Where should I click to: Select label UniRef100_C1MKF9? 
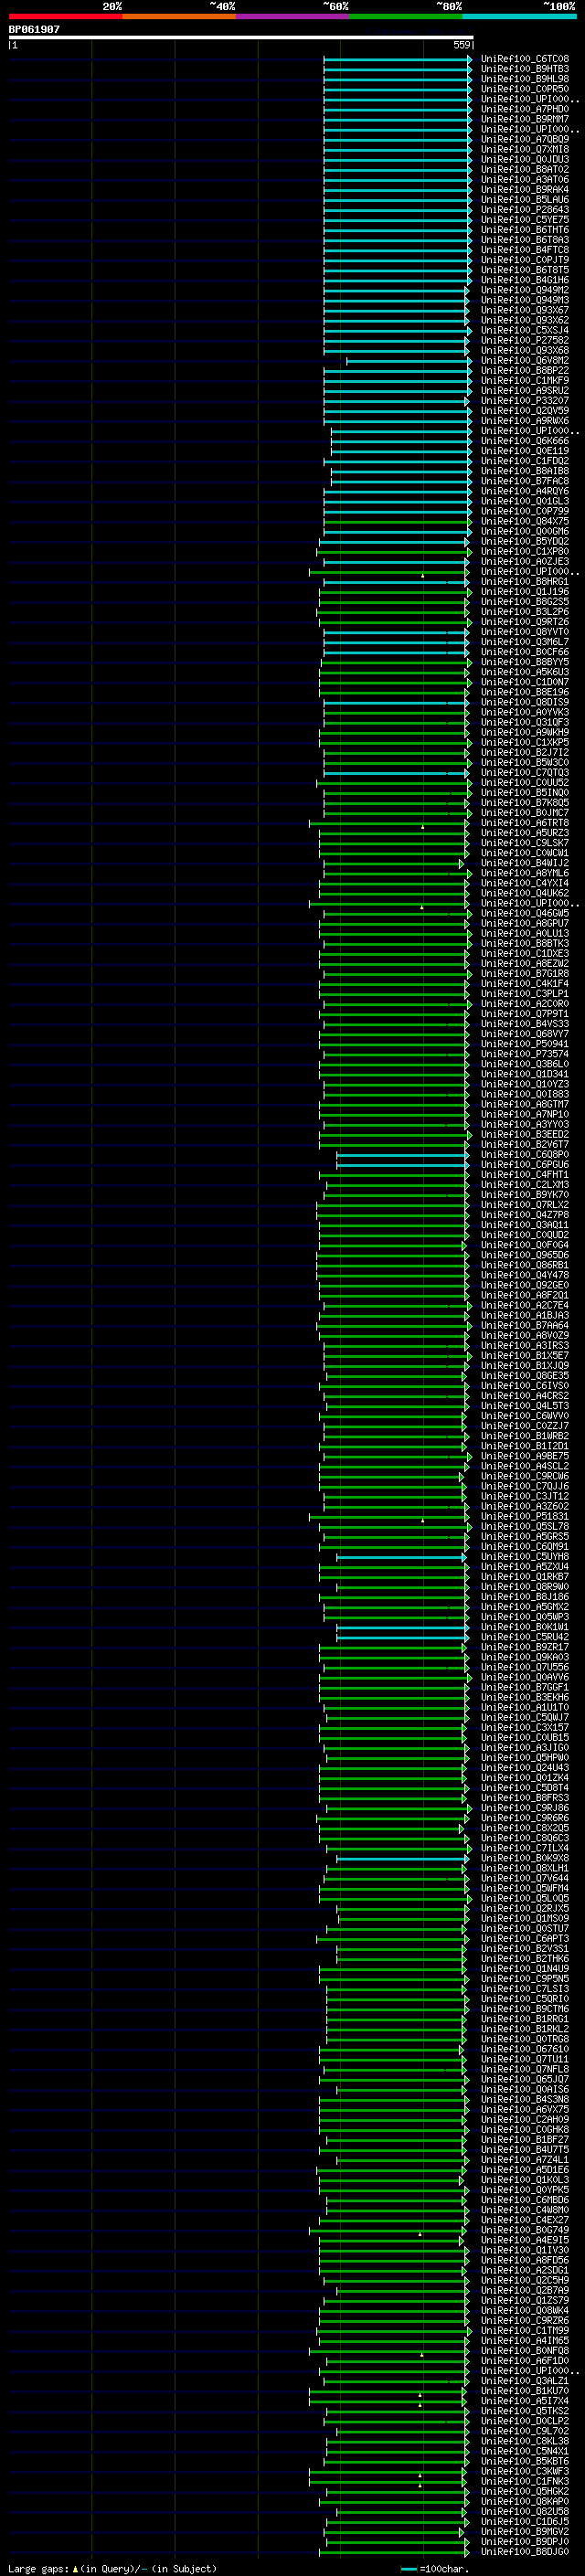coord(525,381)
